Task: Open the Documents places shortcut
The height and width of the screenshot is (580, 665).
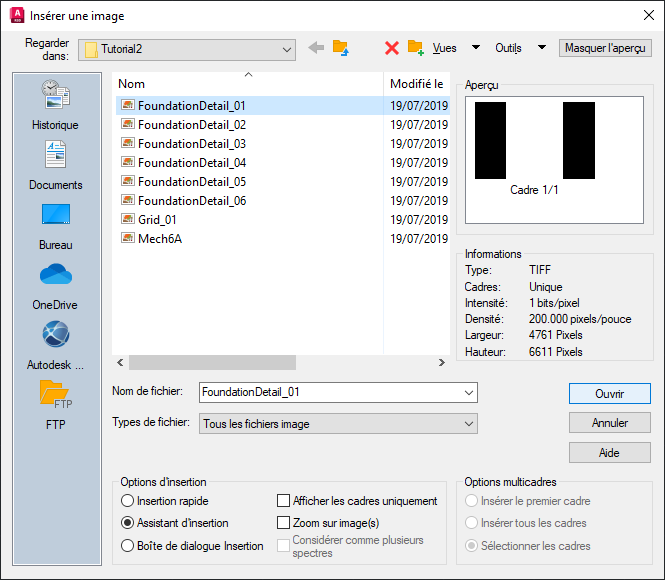Action: pos(56,165)
